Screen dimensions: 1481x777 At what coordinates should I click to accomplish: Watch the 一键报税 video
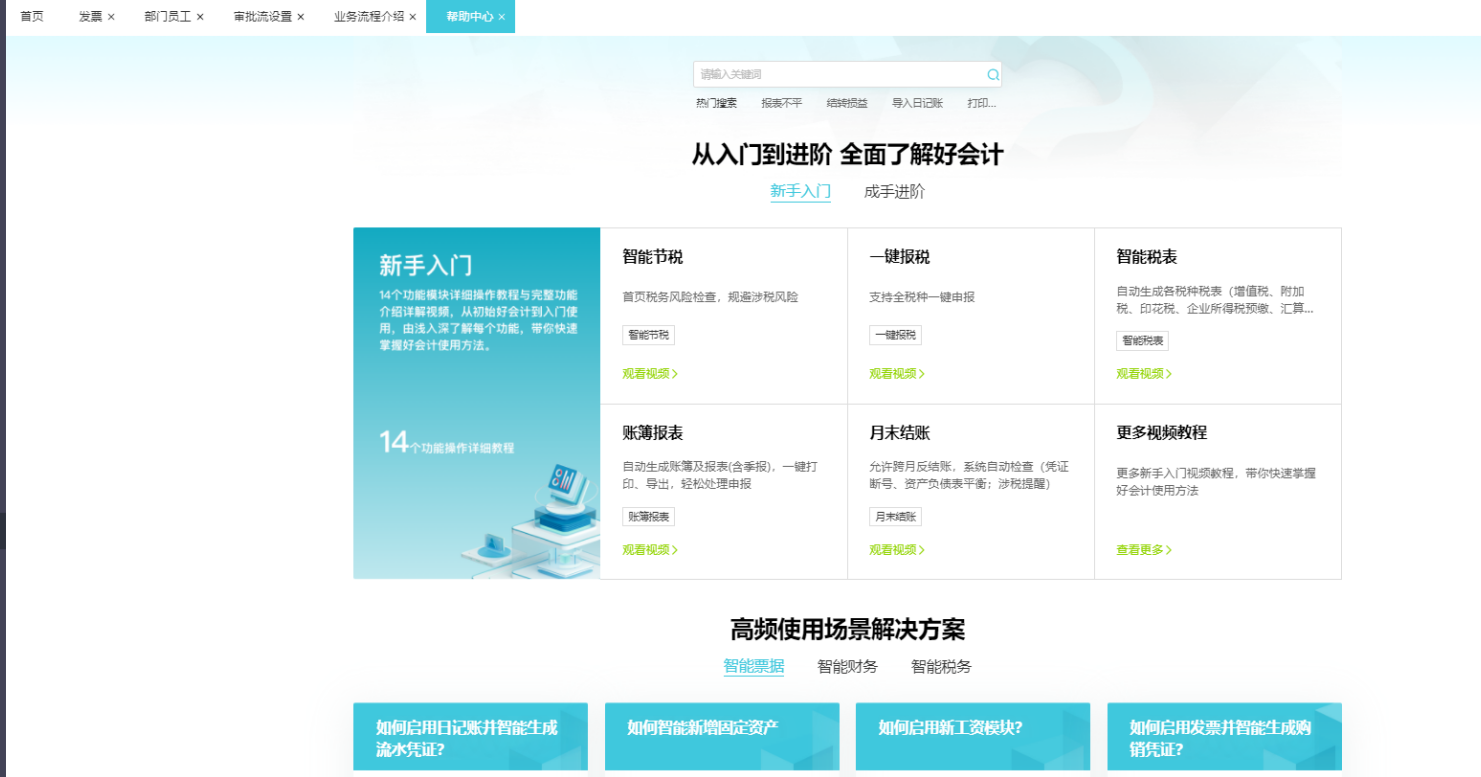pyautogui.click(x=896, y=374)
